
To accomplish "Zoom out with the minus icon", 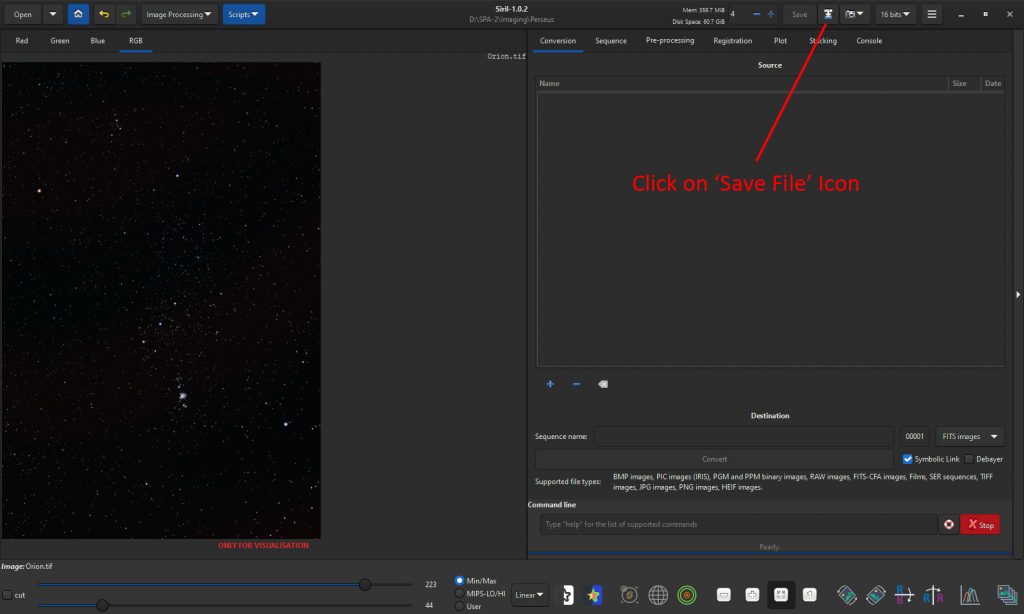I will (x=724, y=594).
